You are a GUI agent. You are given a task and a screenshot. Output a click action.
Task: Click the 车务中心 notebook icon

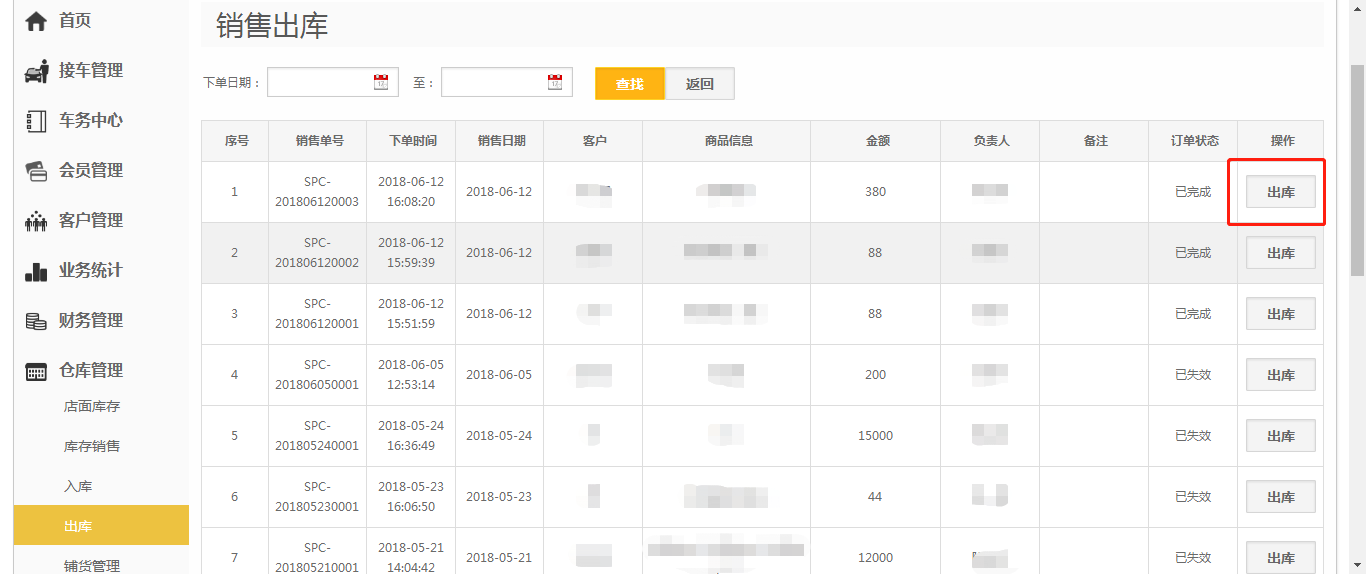tap(36, 121)
